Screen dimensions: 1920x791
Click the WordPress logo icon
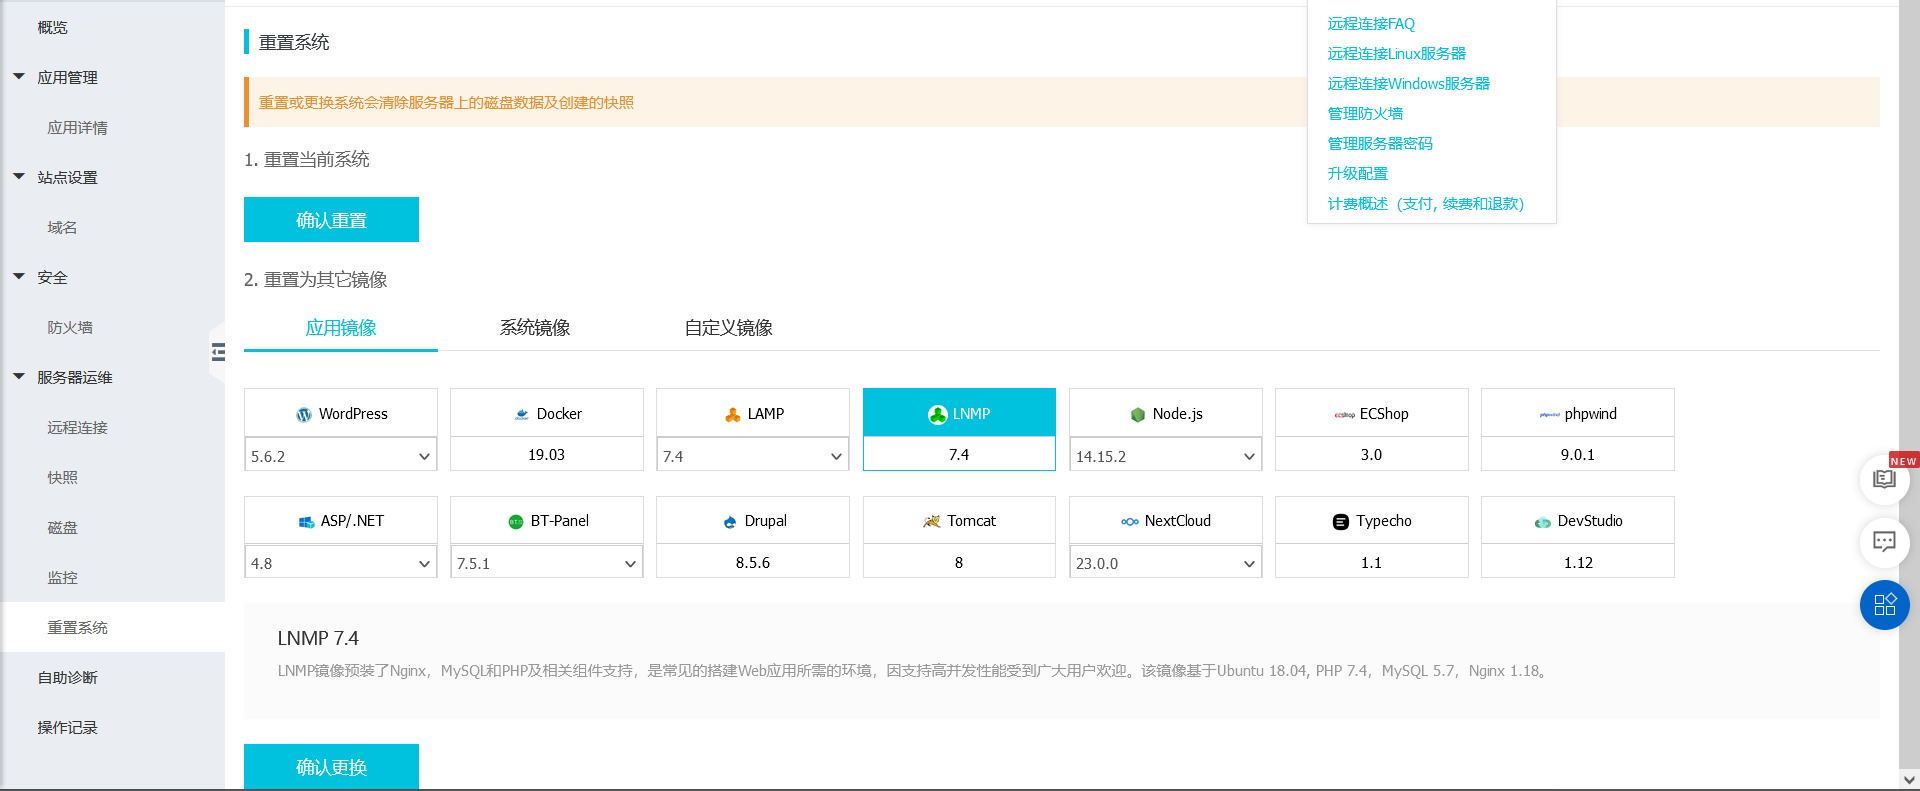tap(304, 415)
